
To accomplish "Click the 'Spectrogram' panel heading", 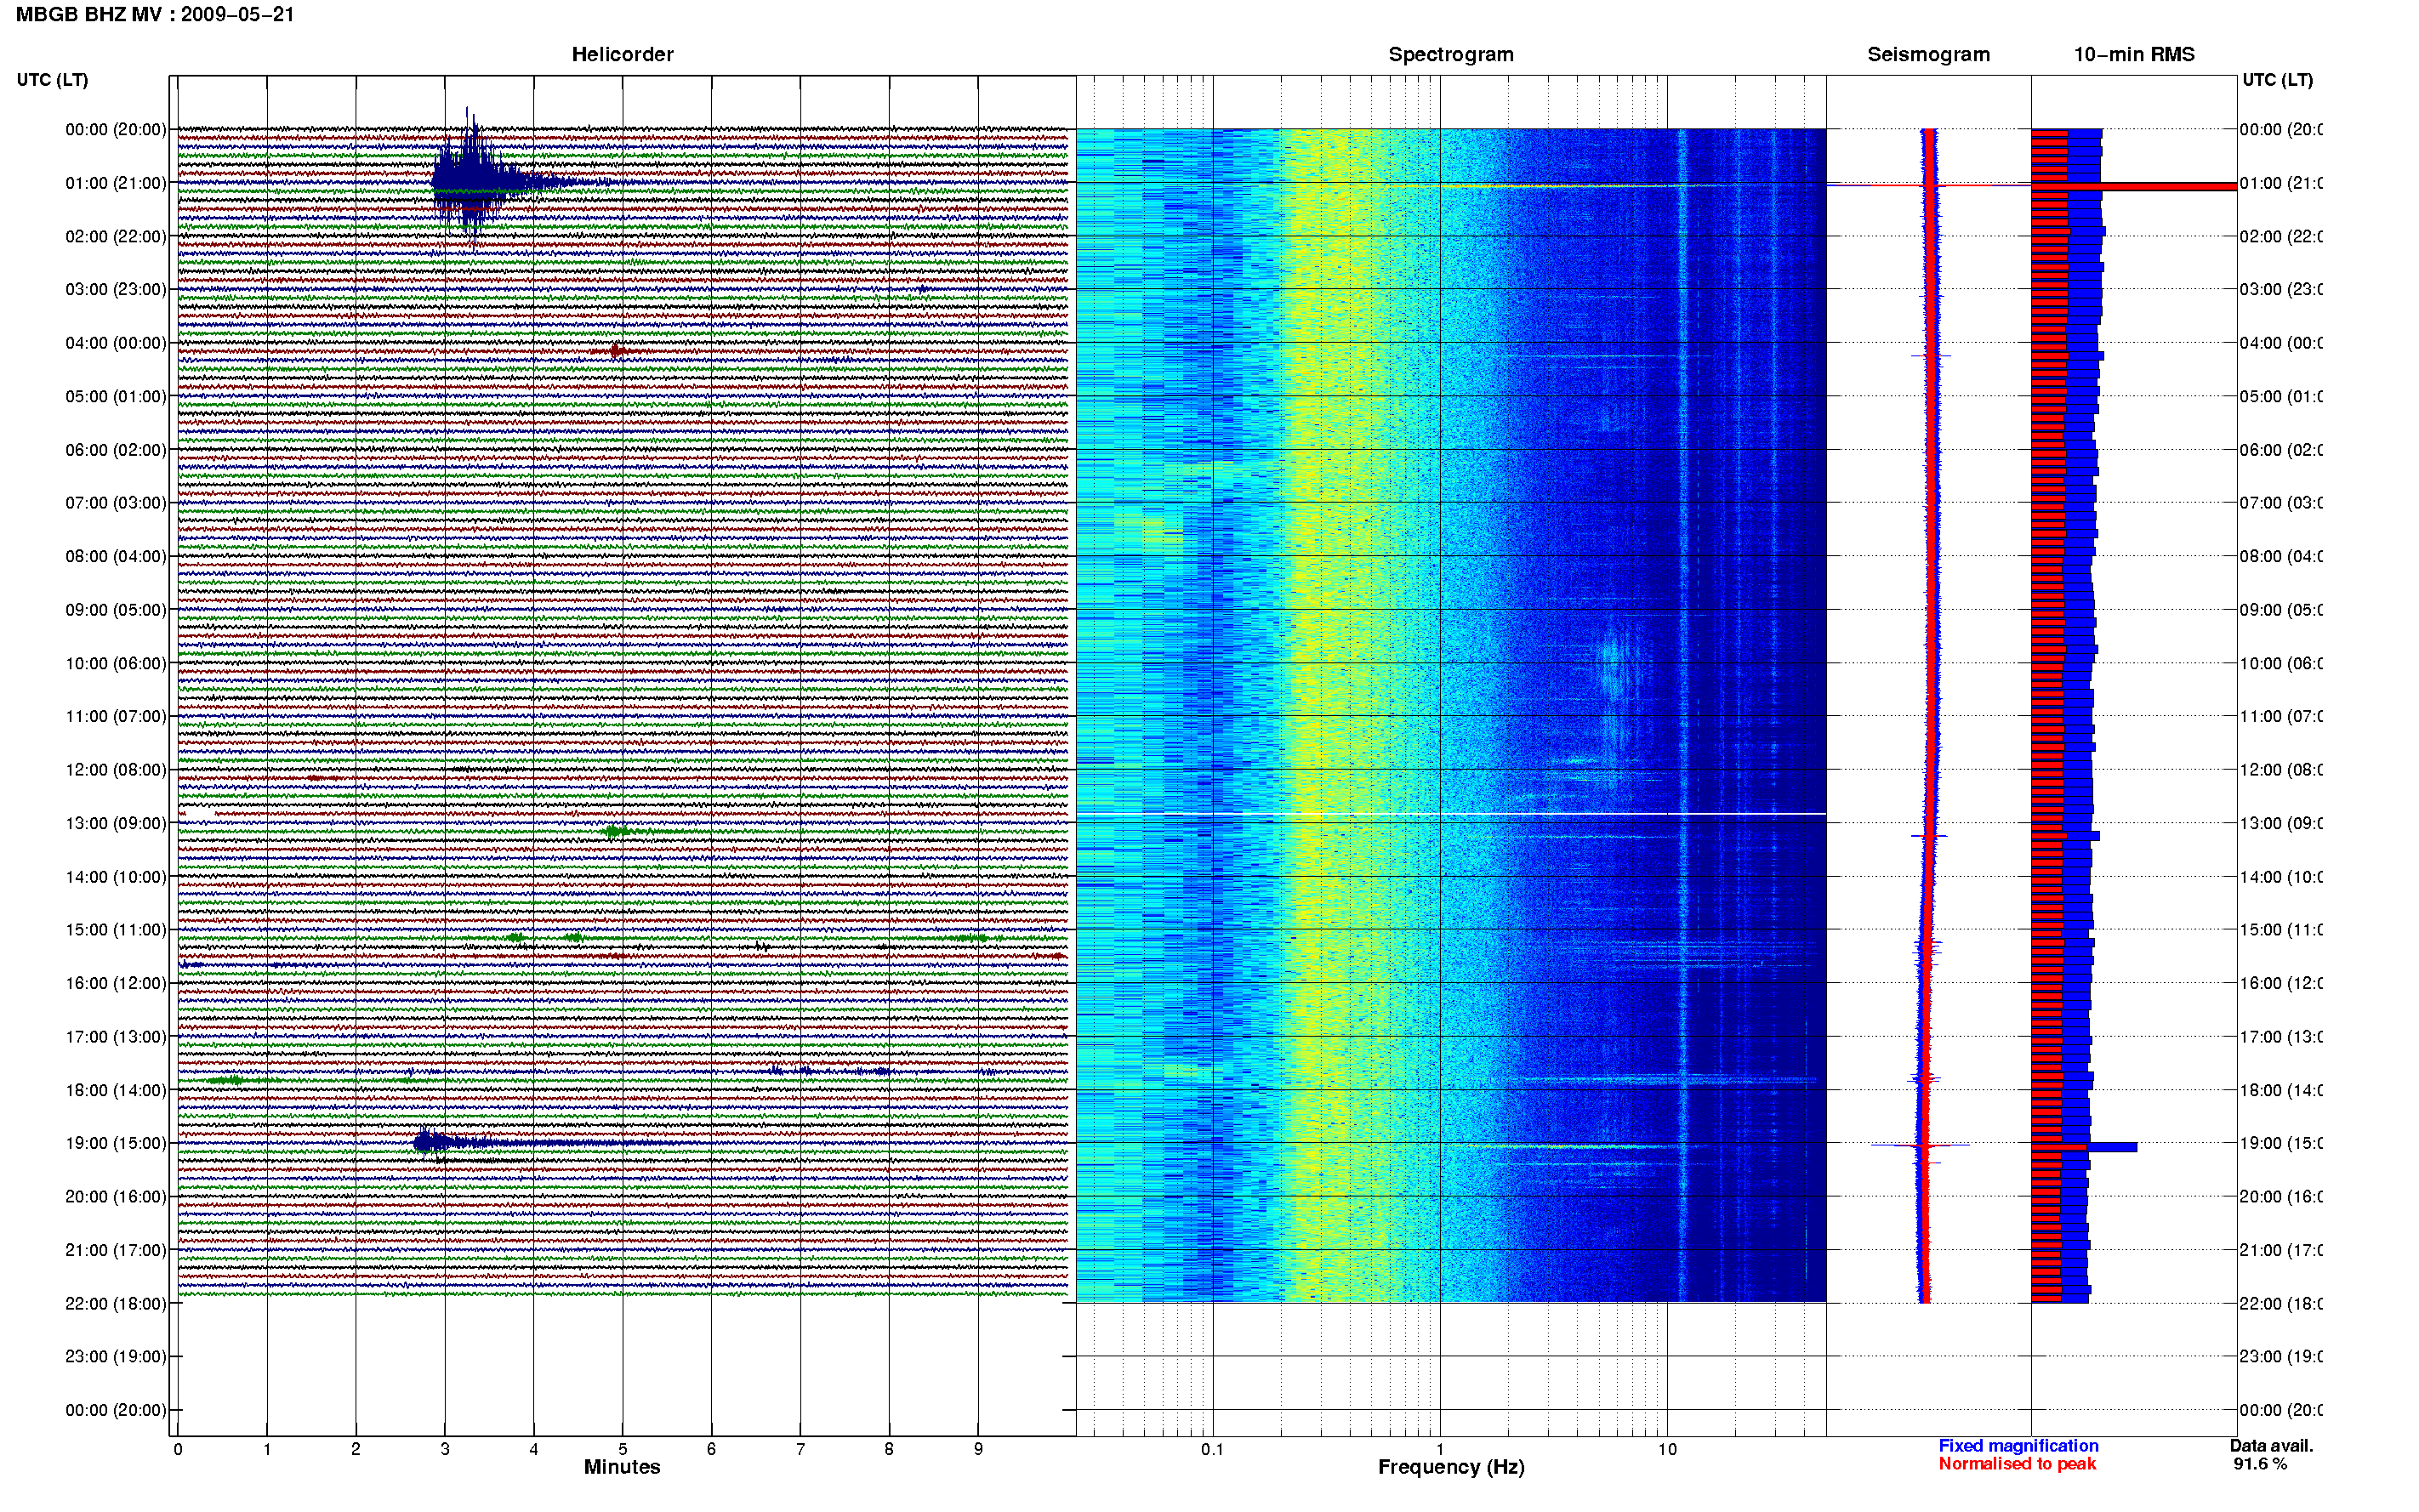I will [1451, 55].
